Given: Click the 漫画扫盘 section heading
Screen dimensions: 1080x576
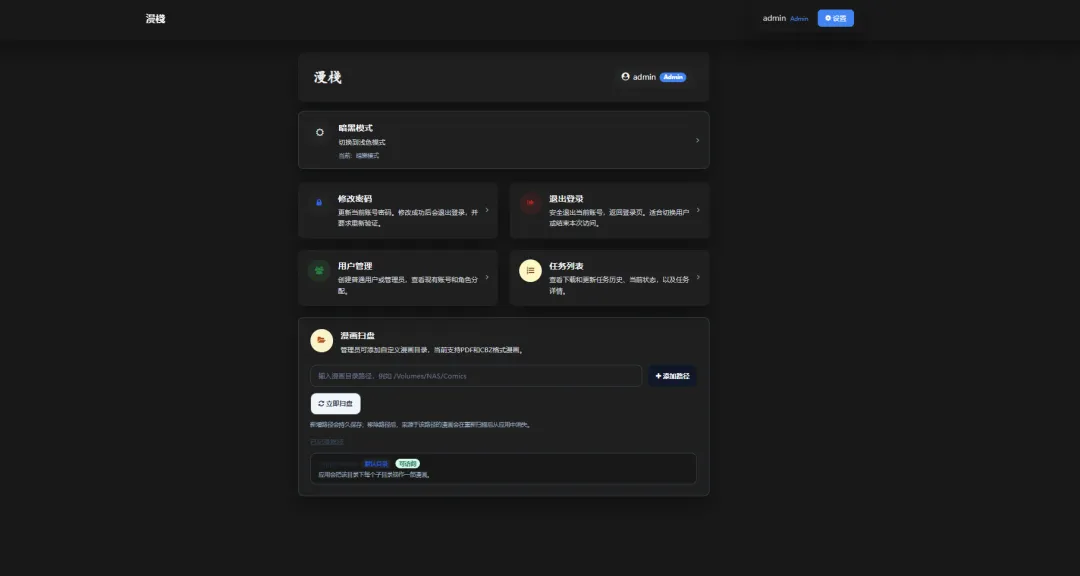Looking at the screenshot, I should point(357,336).
